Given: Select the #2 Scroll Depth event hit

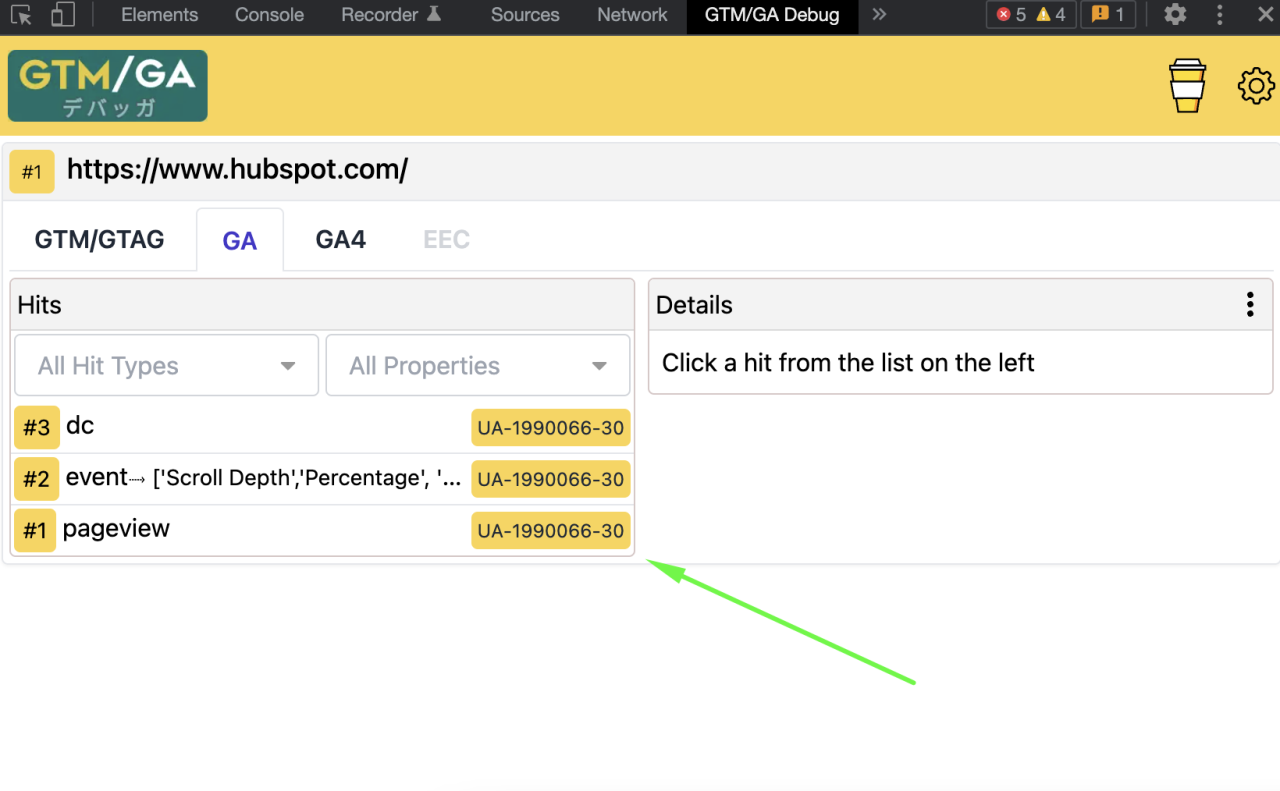Looking at the screenshot, I should point(262,478).
